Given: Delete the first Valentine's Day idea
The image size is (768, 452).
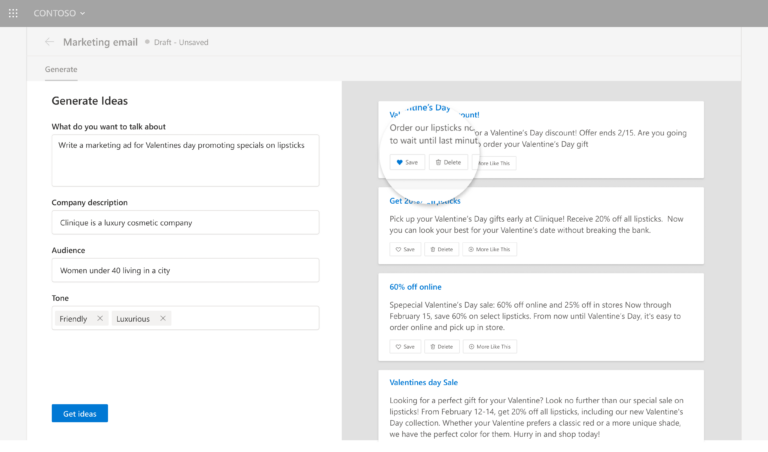Looking at the screenshot, I should click(448, 162).
